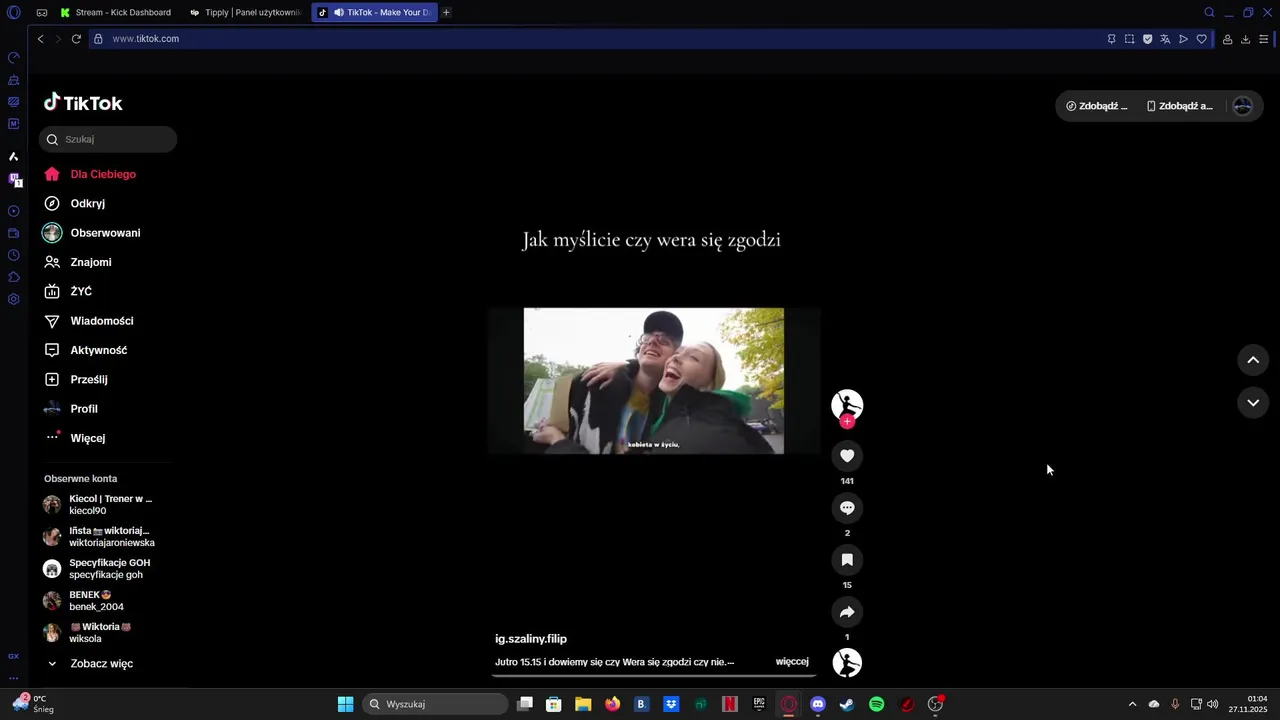The image size is (1280, 720).
Task: Open Spotify from the taskbar
Action: (876, 704)
